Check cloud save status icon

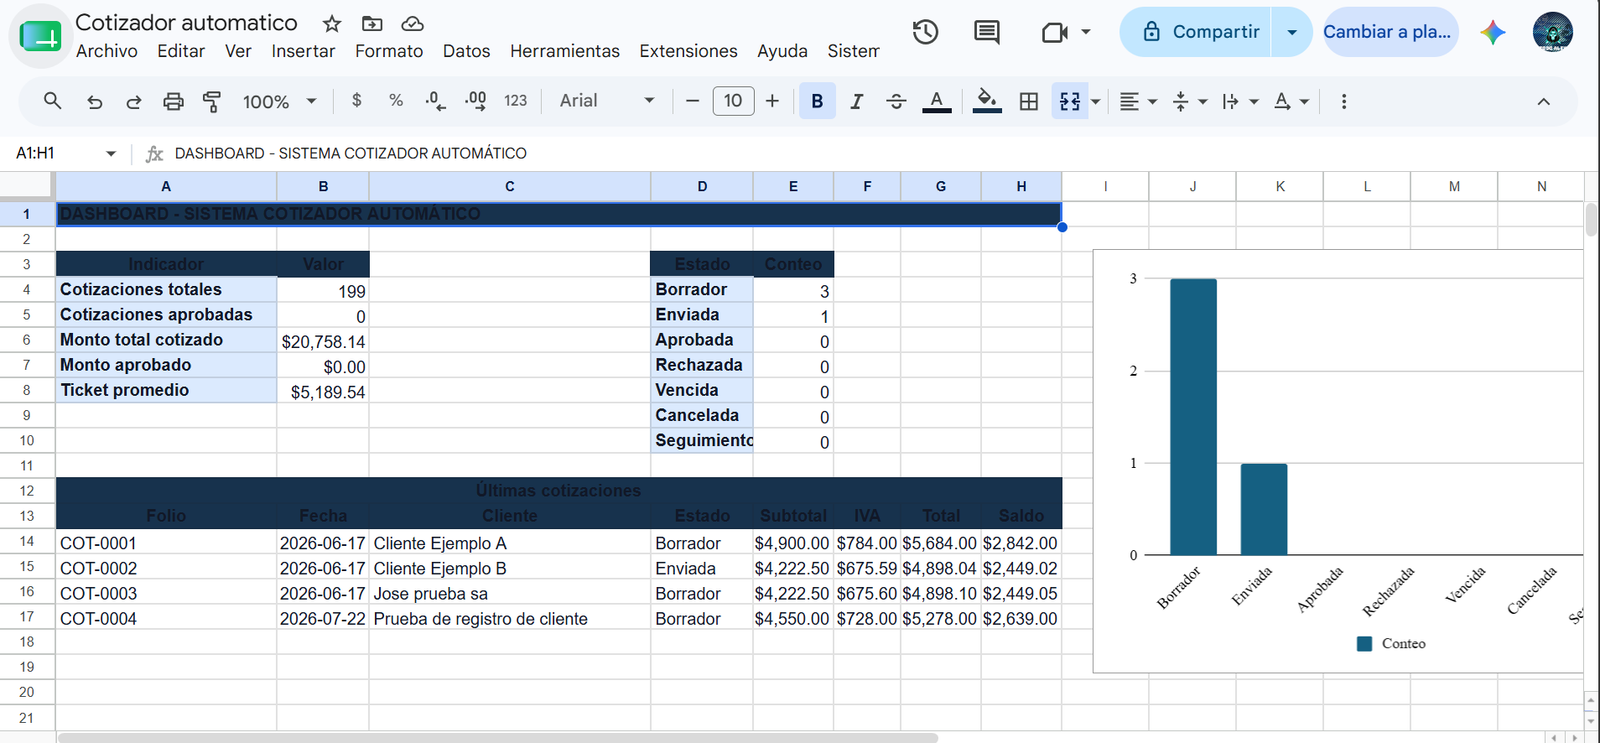point(412,23)
